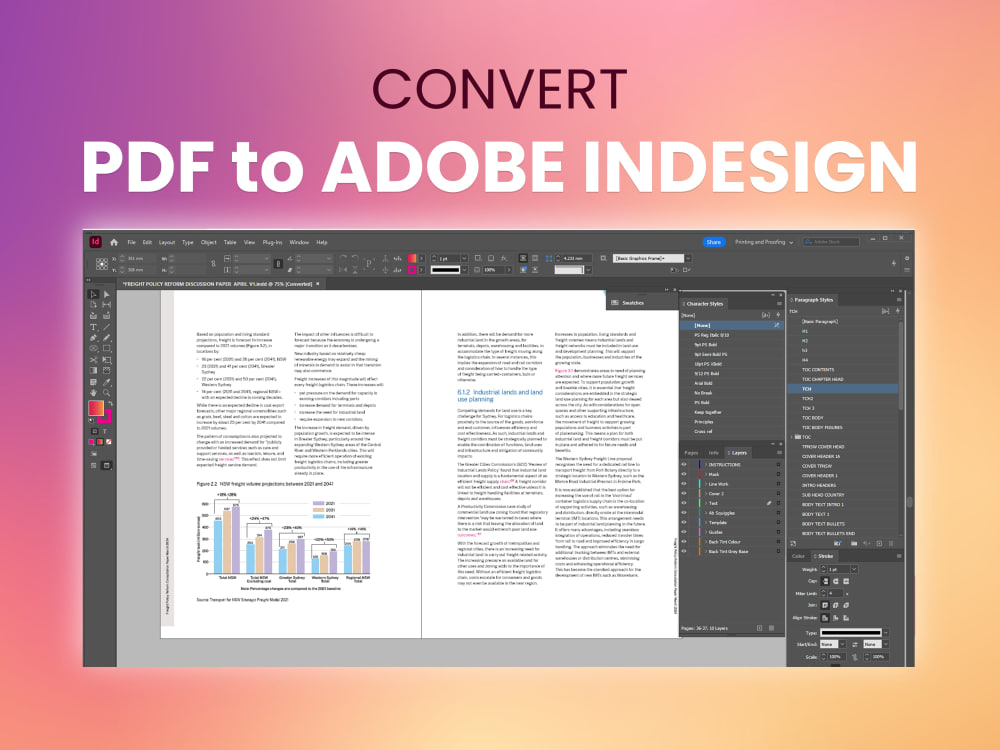
Task: Select the Eyedropper tool
Action: tap(107, 381)
